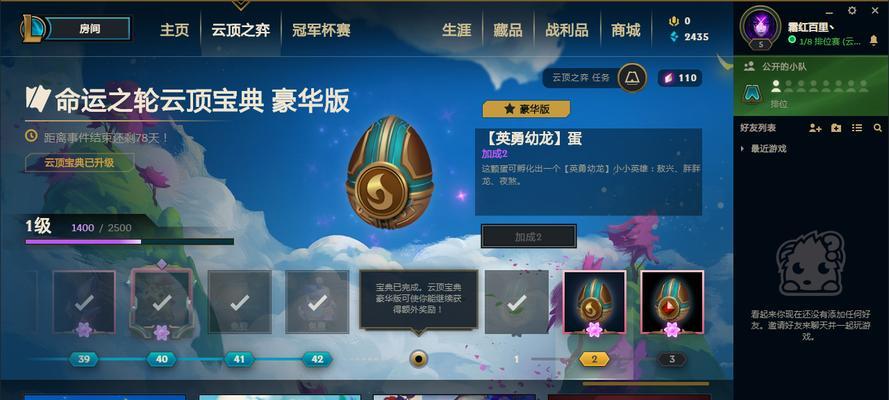Click the pass experience progress bar
The image size is (889, 400).
(129, 242)
